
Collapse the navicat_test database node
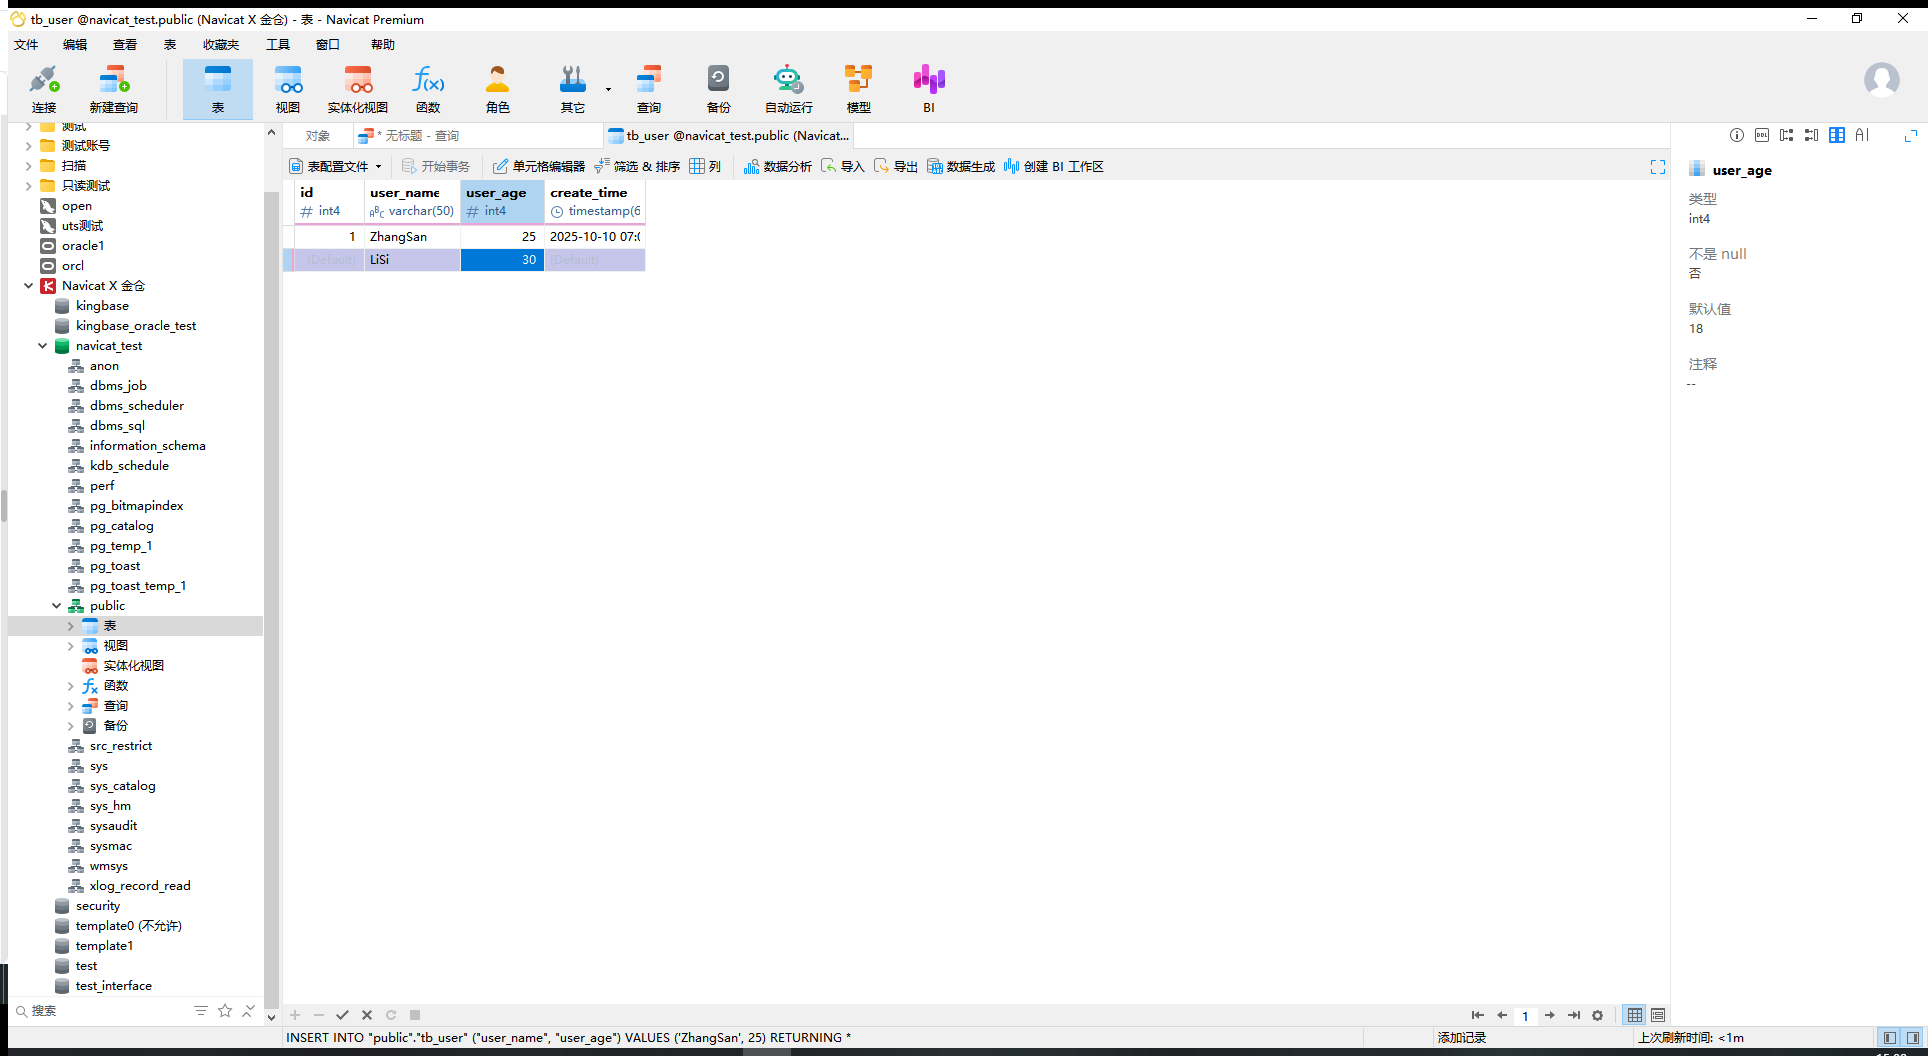pos(42,346)
